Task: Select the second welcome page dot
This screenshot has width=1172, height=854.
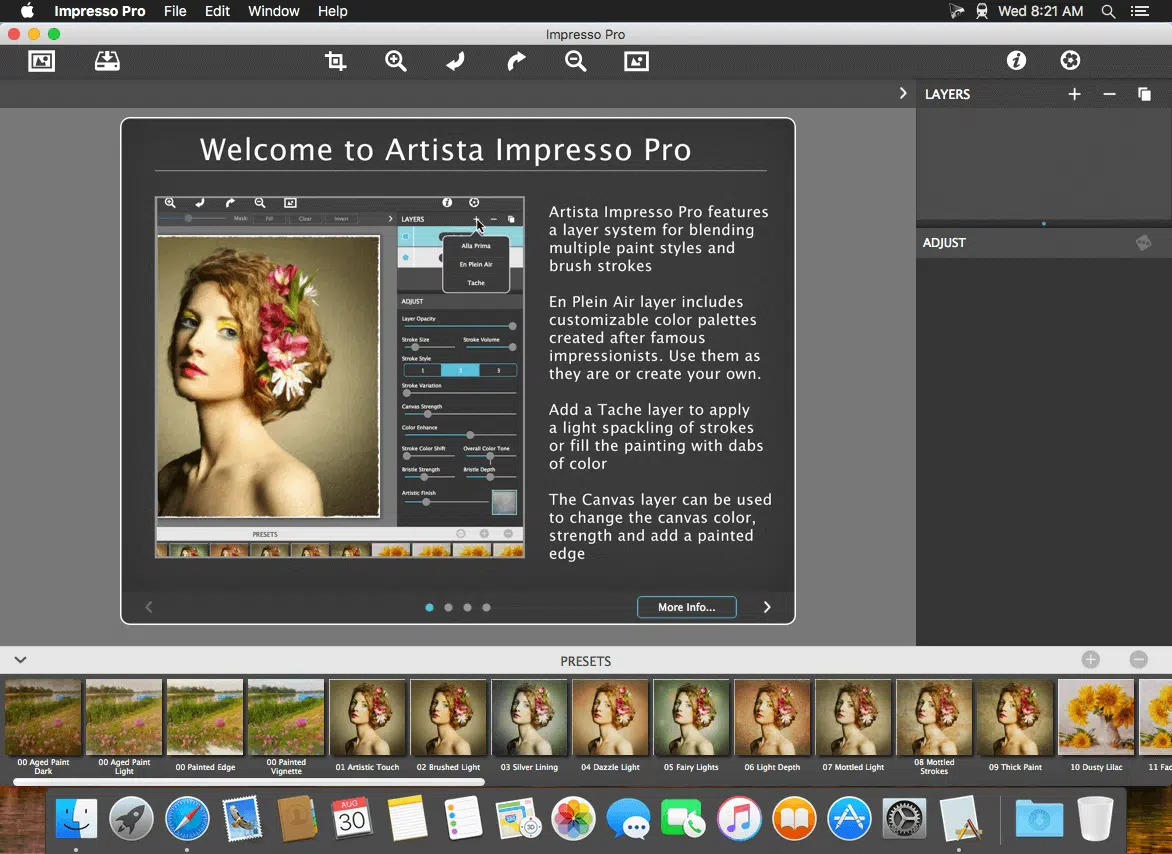Action: click(448, 607)
